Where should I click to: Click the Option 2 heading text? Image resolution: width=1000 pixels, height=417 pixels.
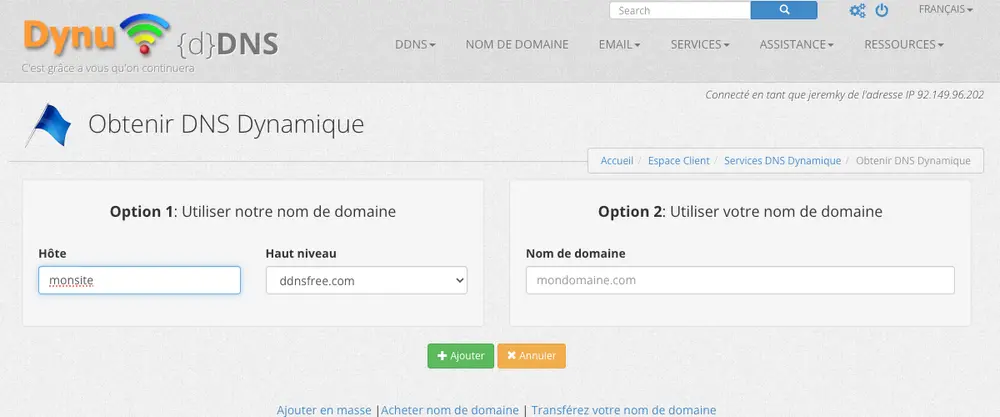(740, 212)
